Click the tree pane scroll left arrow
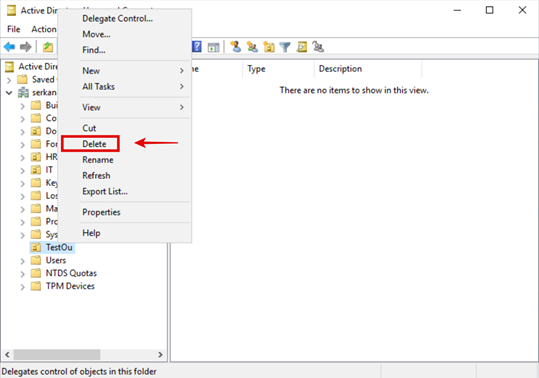The width and height of the screenshot is (539, 378). click(x=7, y=355)
